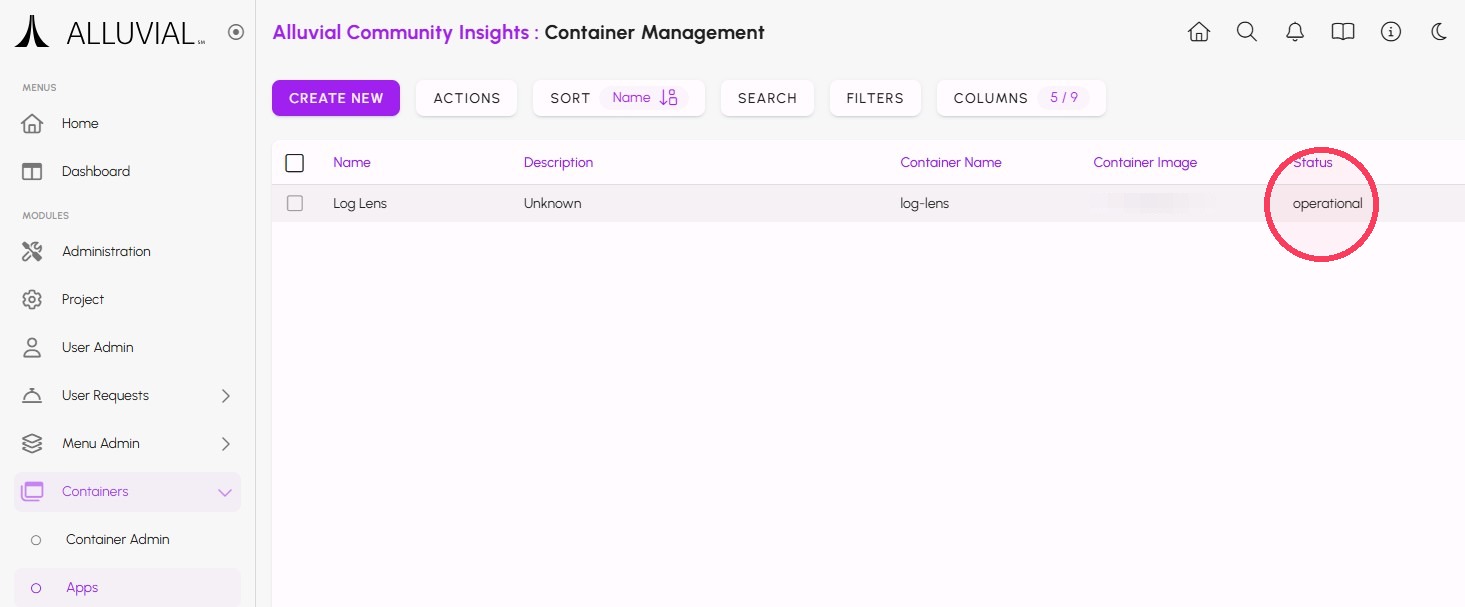Sort by the Name column header
This screenshot has height=607, width=1465.
[x=352, y=162]
